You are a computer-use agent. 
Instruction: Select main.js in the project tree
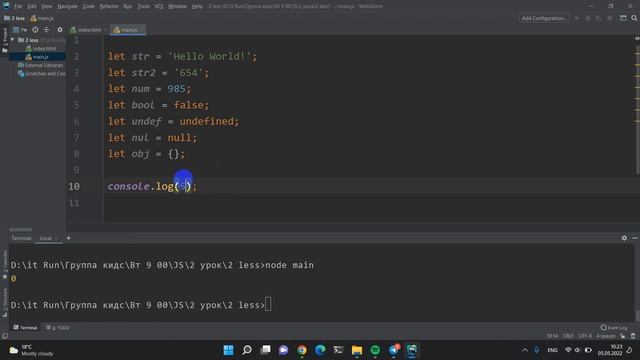pos(37,57)
